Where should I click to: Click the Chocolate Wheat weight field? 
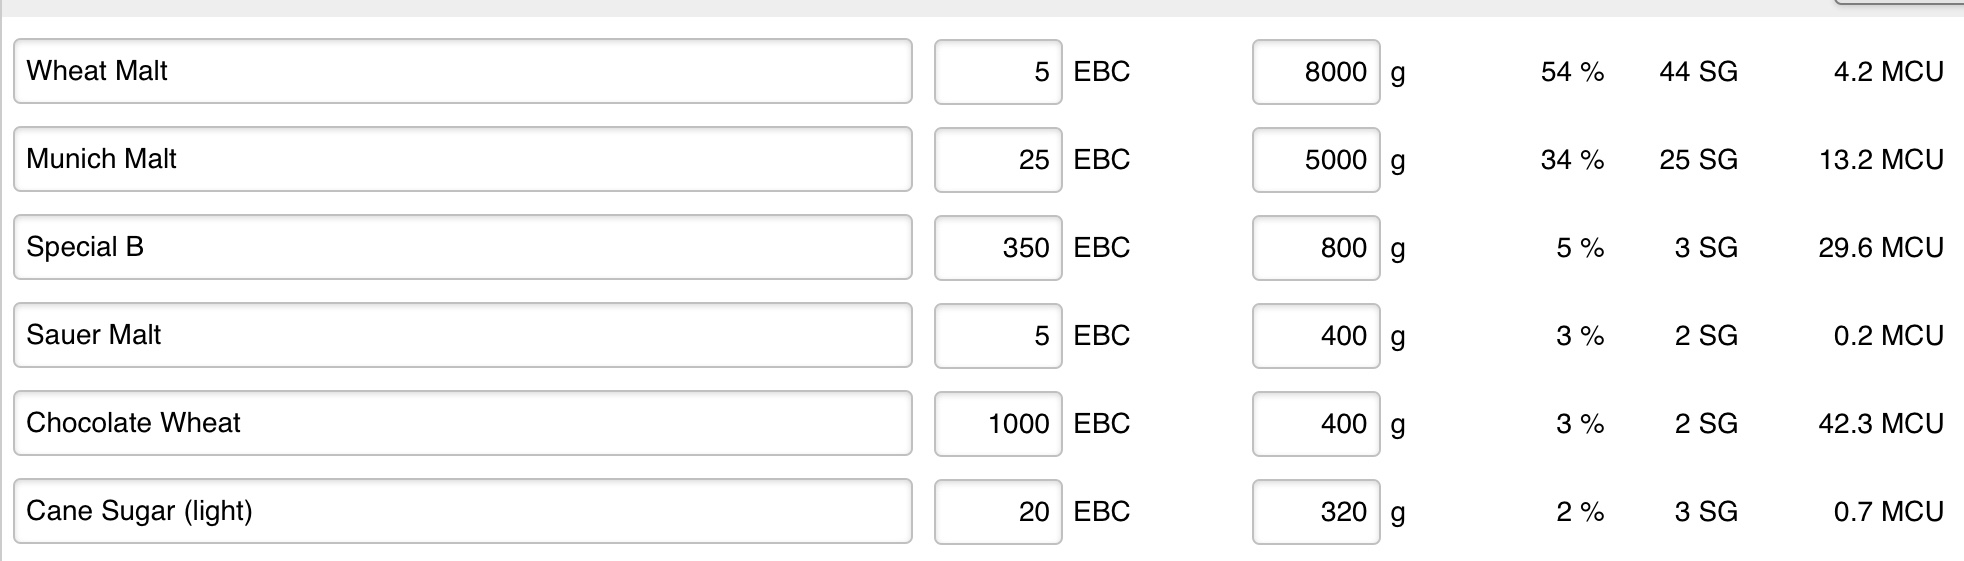1315,423
